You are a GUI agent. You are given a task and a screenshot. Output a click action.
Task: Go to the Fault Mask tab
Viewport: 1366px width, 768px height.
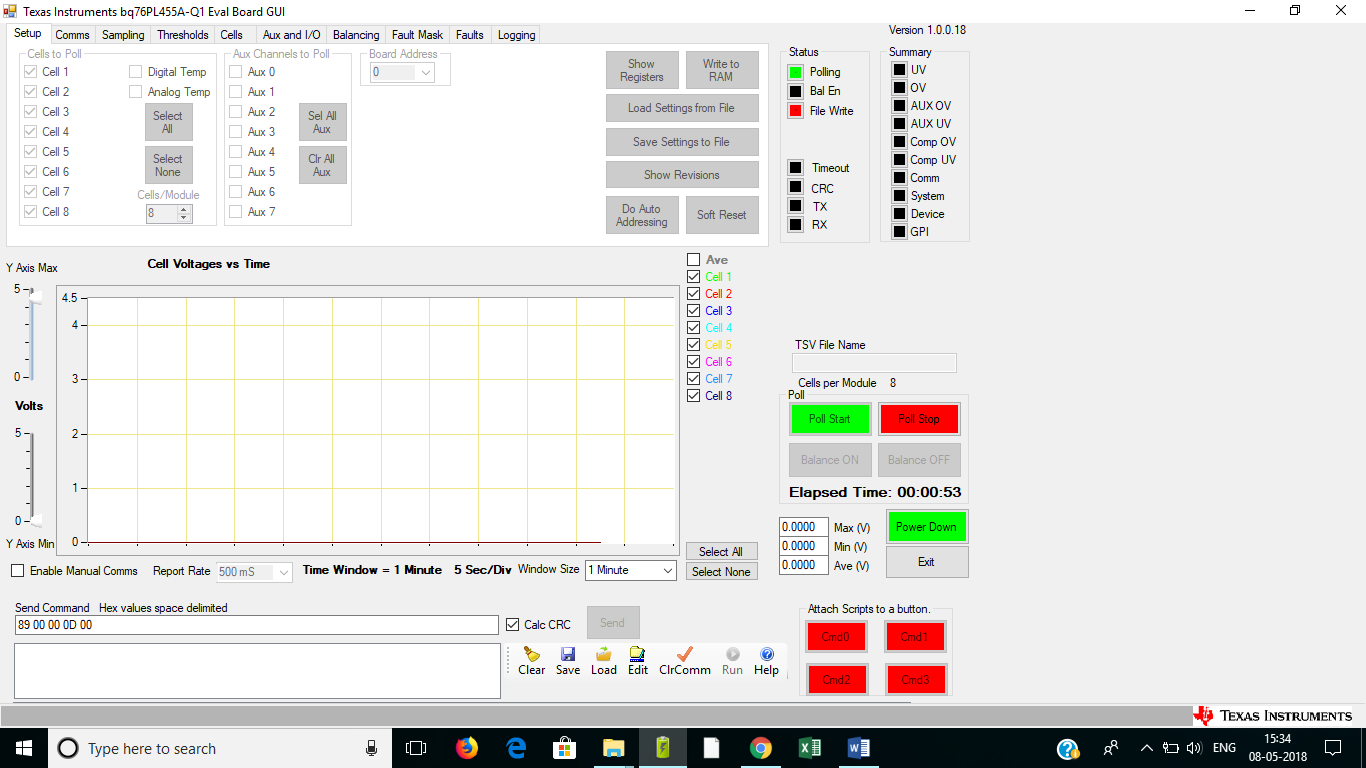pos(418,35)
